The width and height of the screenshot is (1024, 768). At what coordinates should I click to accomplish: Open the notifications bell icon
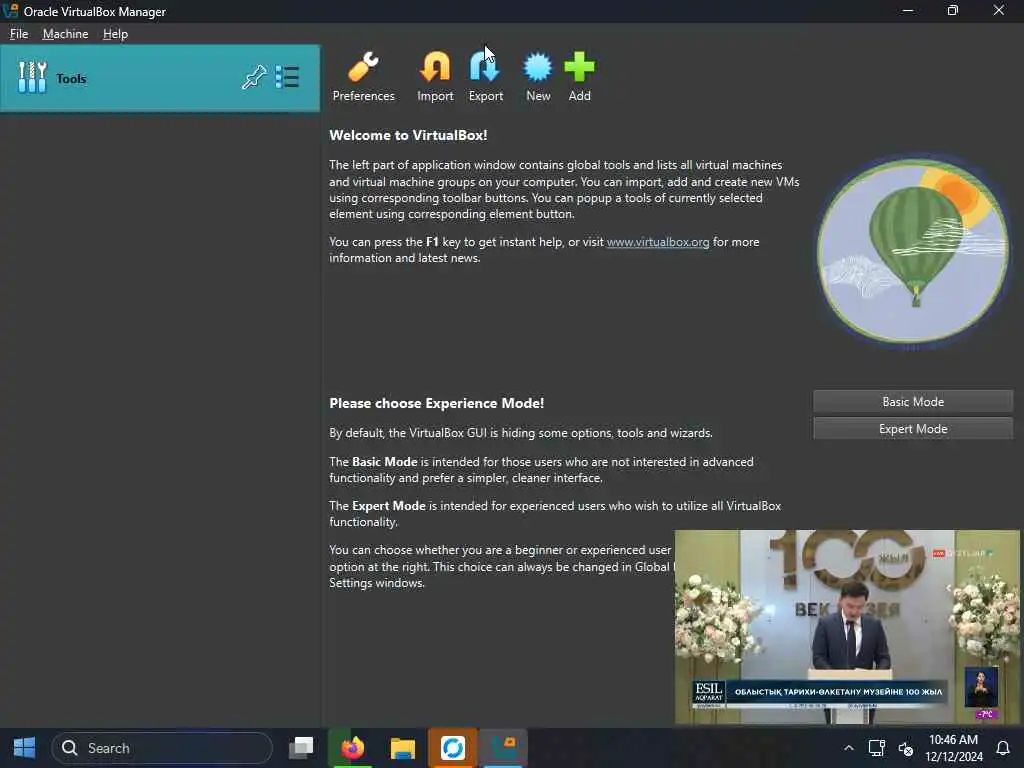coord(1003,748)
